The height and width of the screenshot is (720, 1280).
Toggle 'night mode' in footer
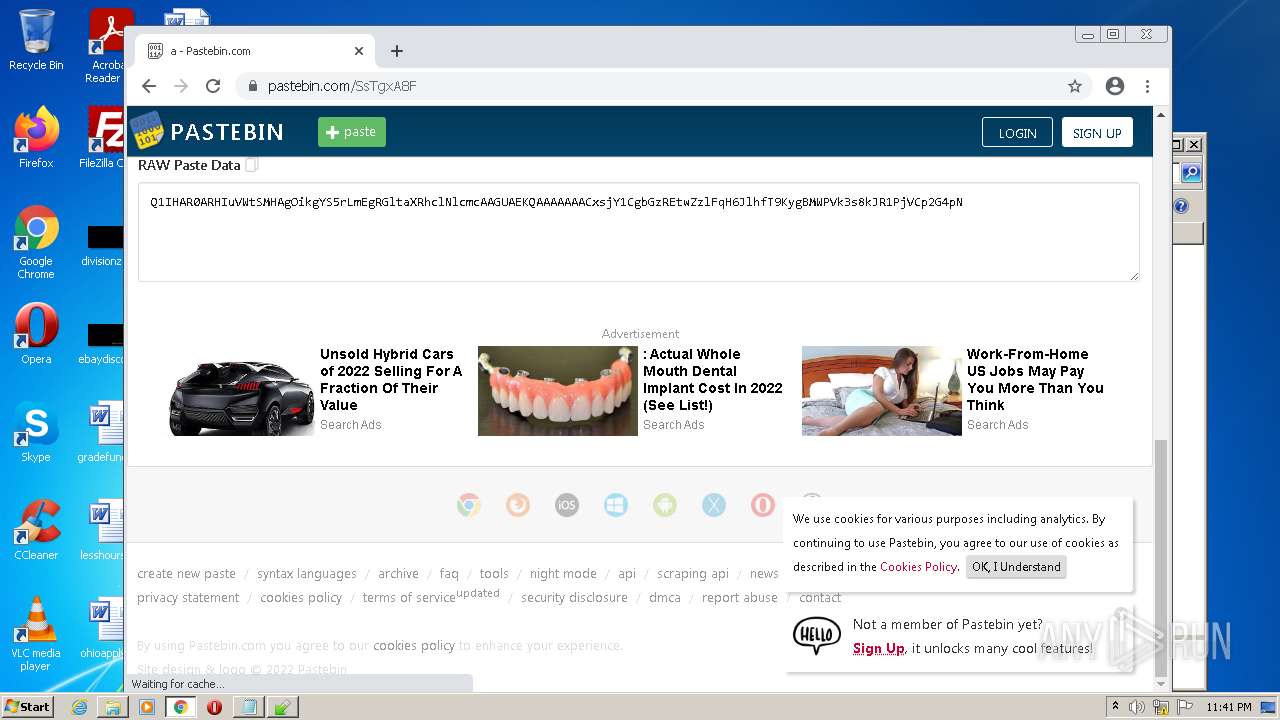(563, 574)
